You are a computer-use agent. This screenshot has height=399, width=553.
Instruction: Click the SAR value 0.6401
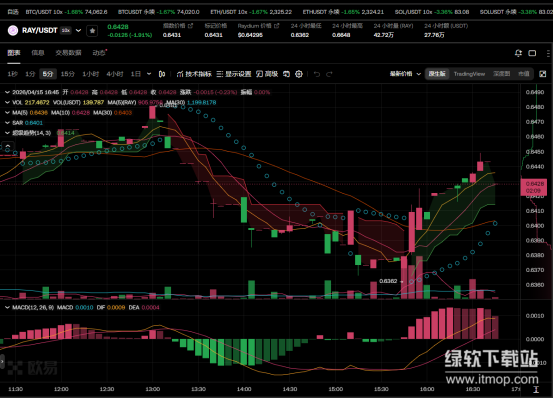click(34, 123)
